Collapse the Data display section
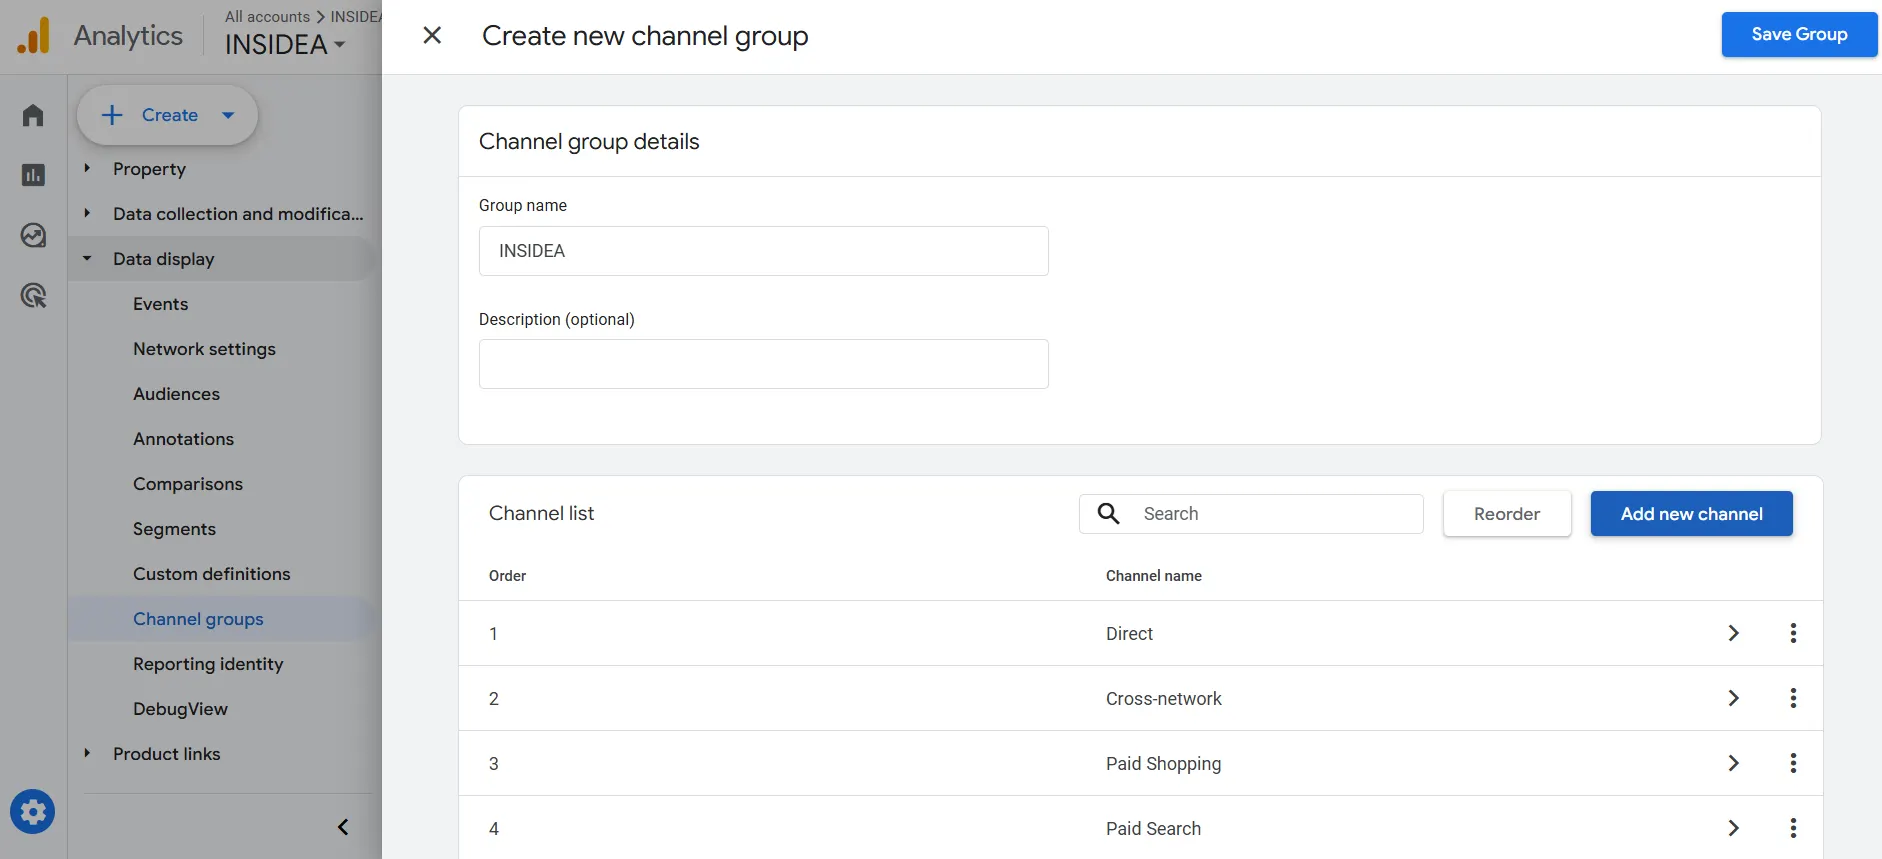Screen dimensions: 1882x859 [x=87, y=258]
